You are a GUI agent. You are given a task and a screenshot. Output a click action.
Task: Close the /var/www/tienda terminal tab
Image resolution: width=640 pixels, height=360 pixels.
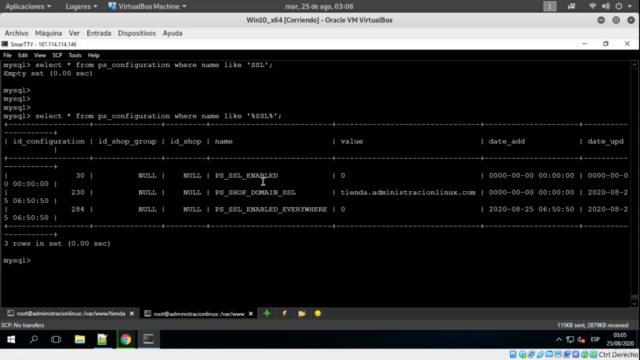pyautogui.click(x=132, y=313)
